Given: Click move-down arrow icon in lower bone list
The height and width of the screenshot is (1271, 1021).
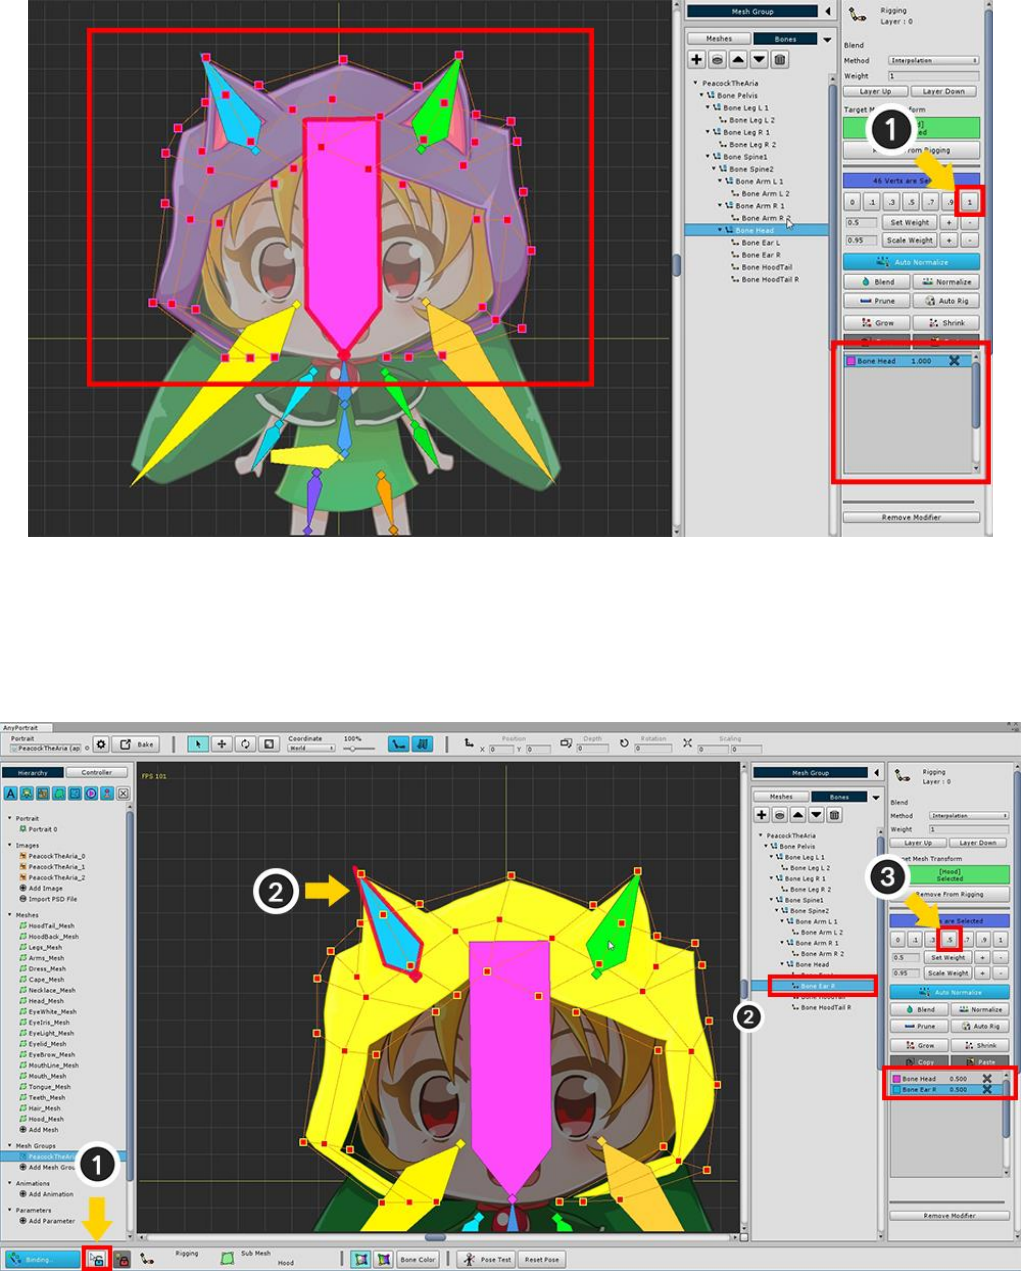Looking at the screenshot, I should click(816, 815).
